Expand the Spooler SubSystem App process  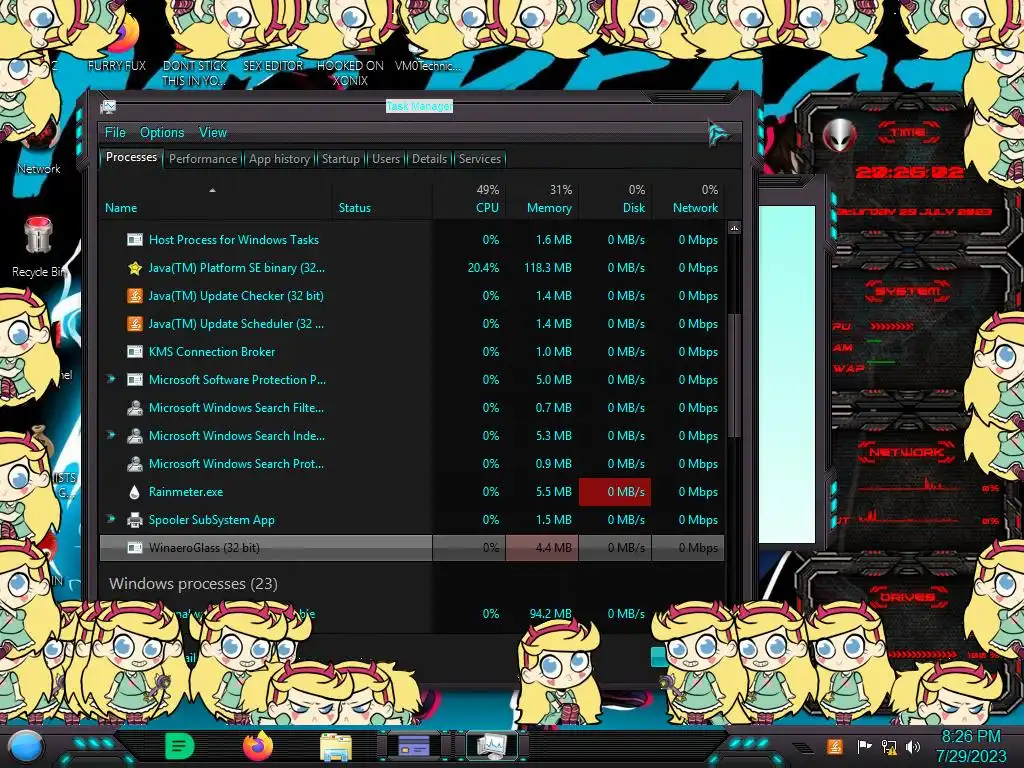tap(111, 519)
